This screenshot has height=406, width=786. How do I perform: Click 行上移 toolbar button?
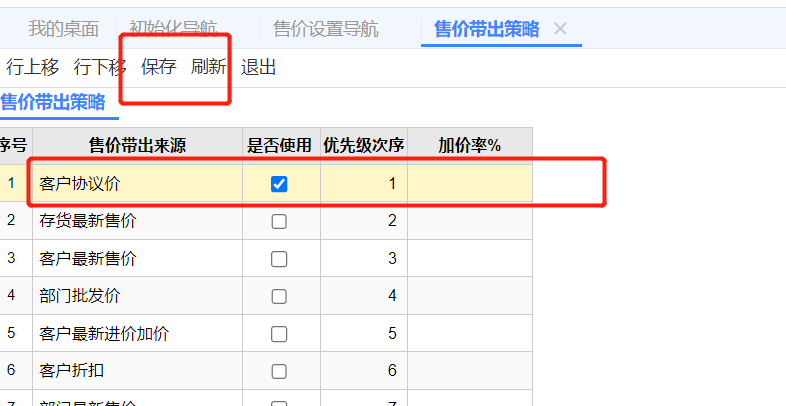(x=33, y=67)
